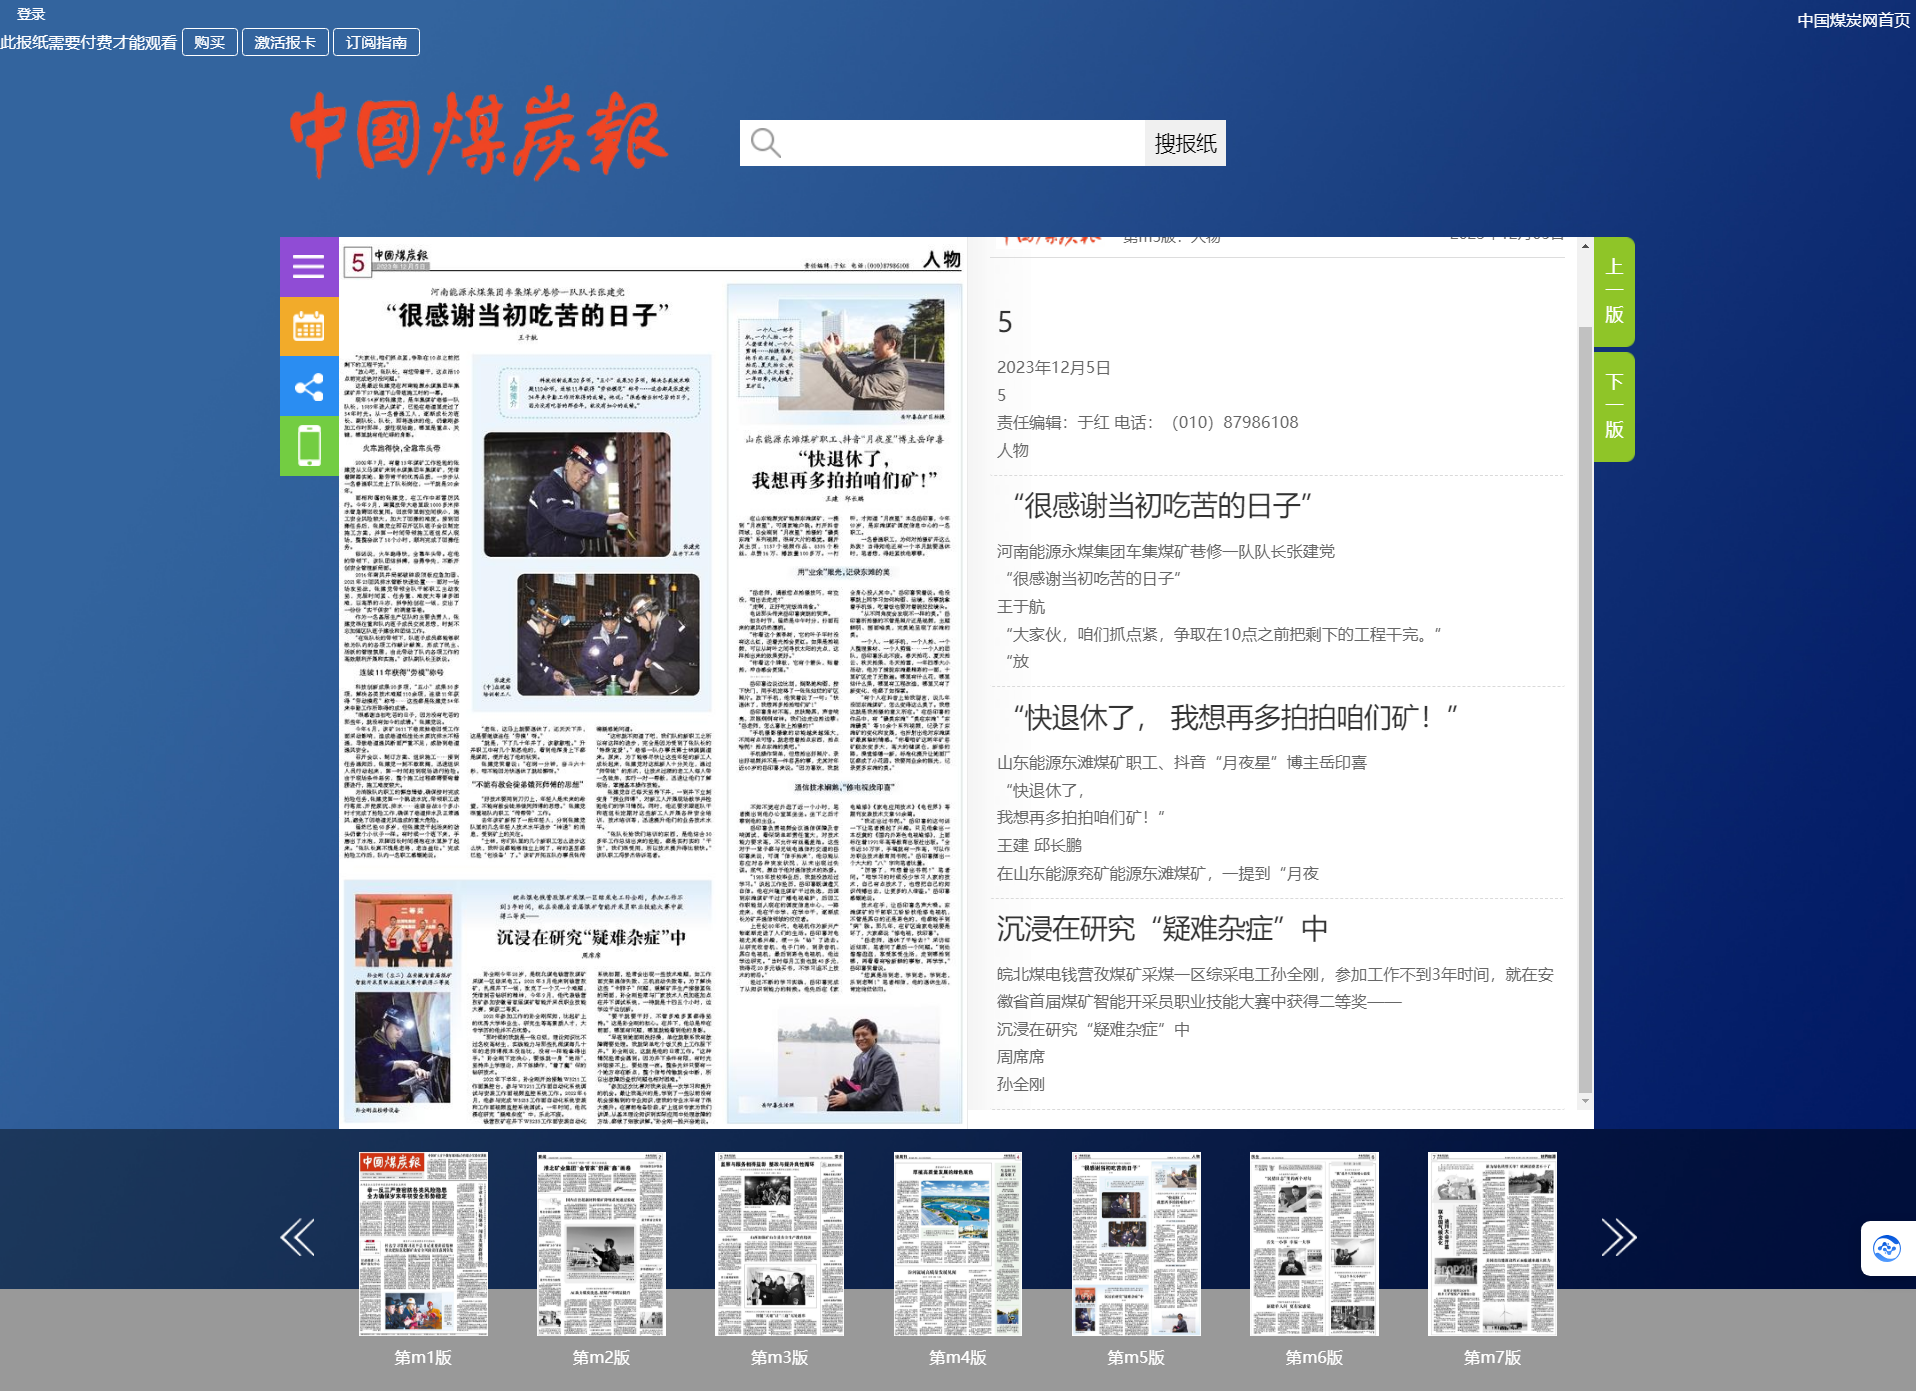Click the notice 此报纸需要付费才能观看
Image resolution: width=1916 pixels, height=1391 pixels.
(89, 42)
